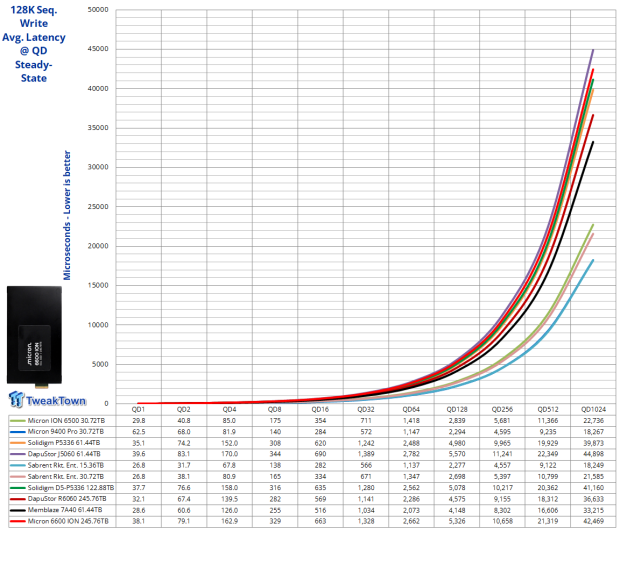This screenshot has width=620, height=568.
Task: Select the Solidigm D5-P5336 122.88TB legend label
Action: pyautogui.click(x=71, y=488)
